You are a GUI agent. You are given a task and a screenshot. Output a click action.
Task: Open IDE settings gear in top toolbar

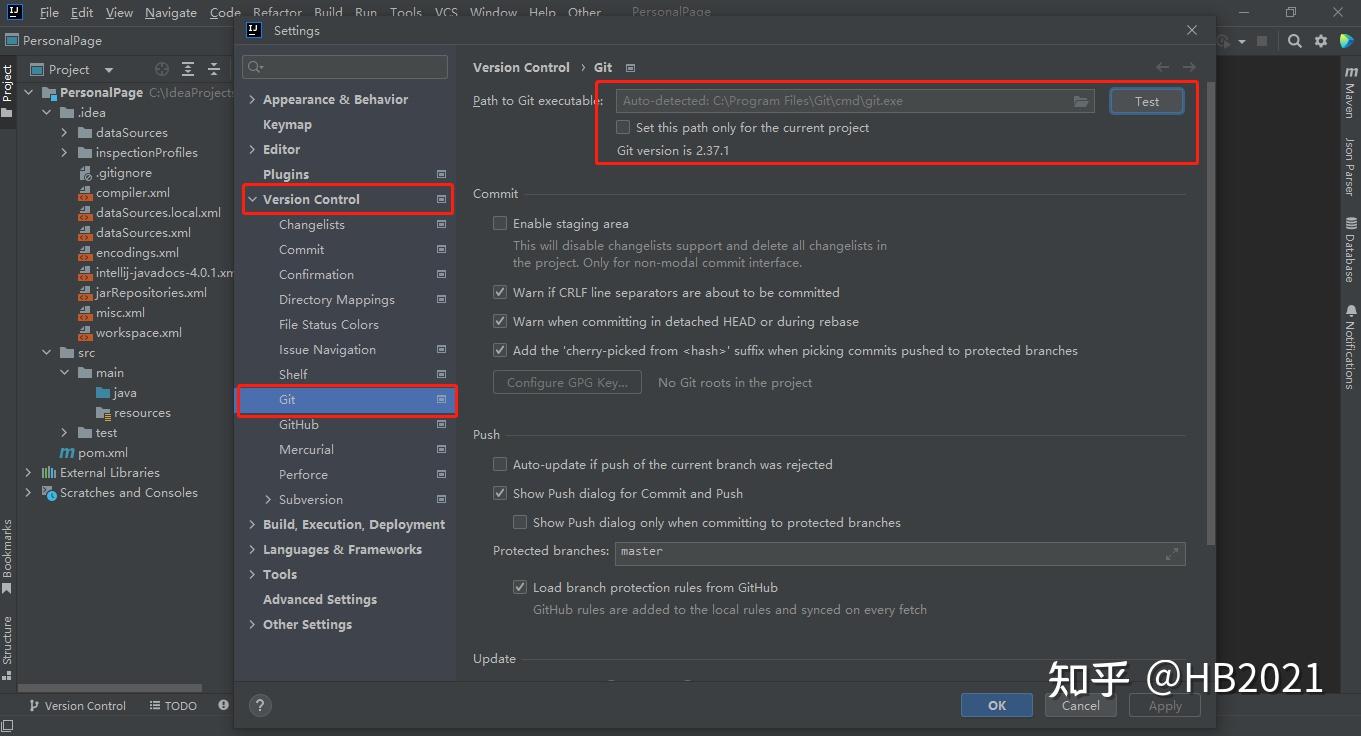pyautogui.click(x=1321, y=41)
